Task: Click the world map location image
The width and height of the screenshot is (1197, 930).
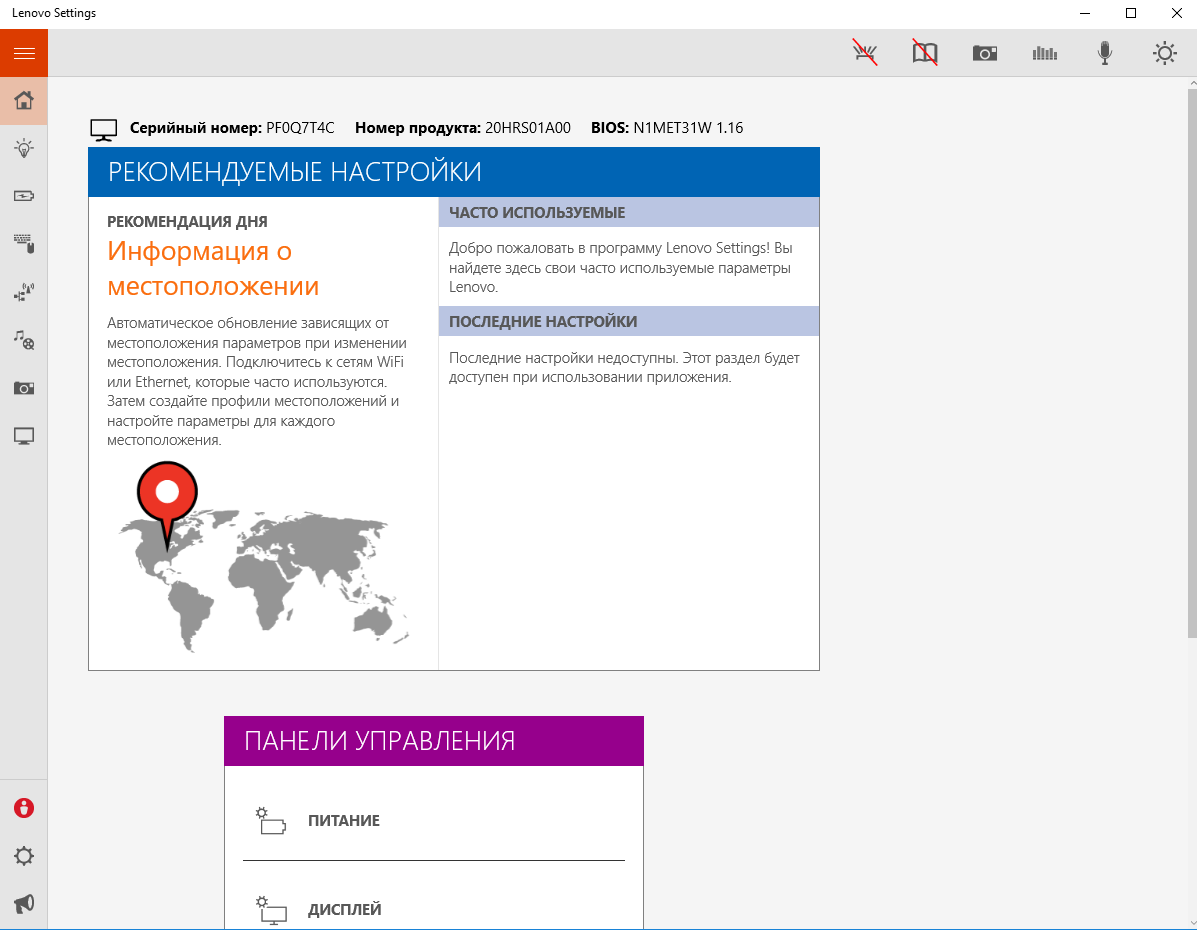Action: coord(263,557)
